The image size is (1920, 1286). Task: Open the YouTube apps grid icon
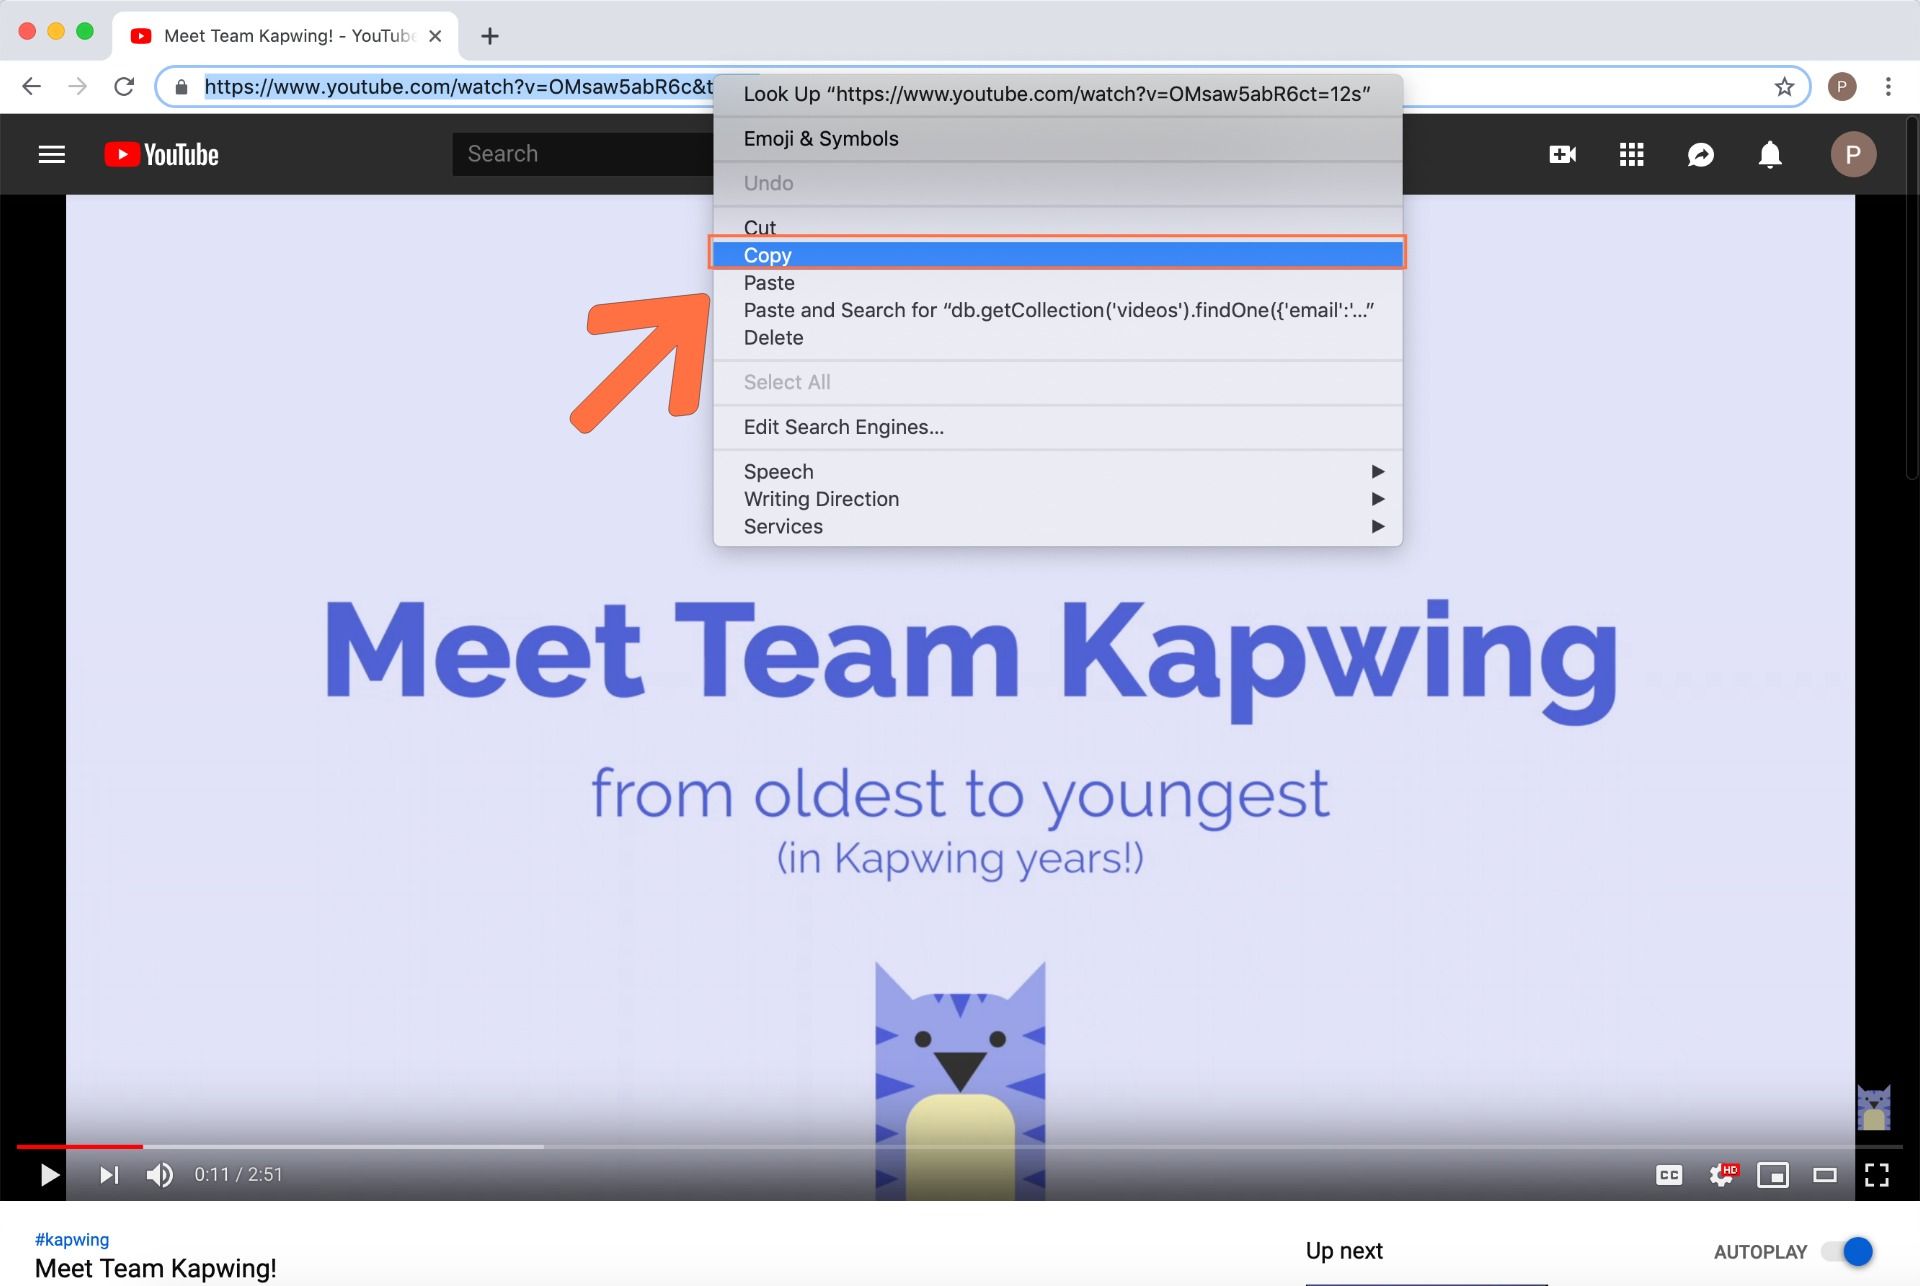pos(1631,154)
